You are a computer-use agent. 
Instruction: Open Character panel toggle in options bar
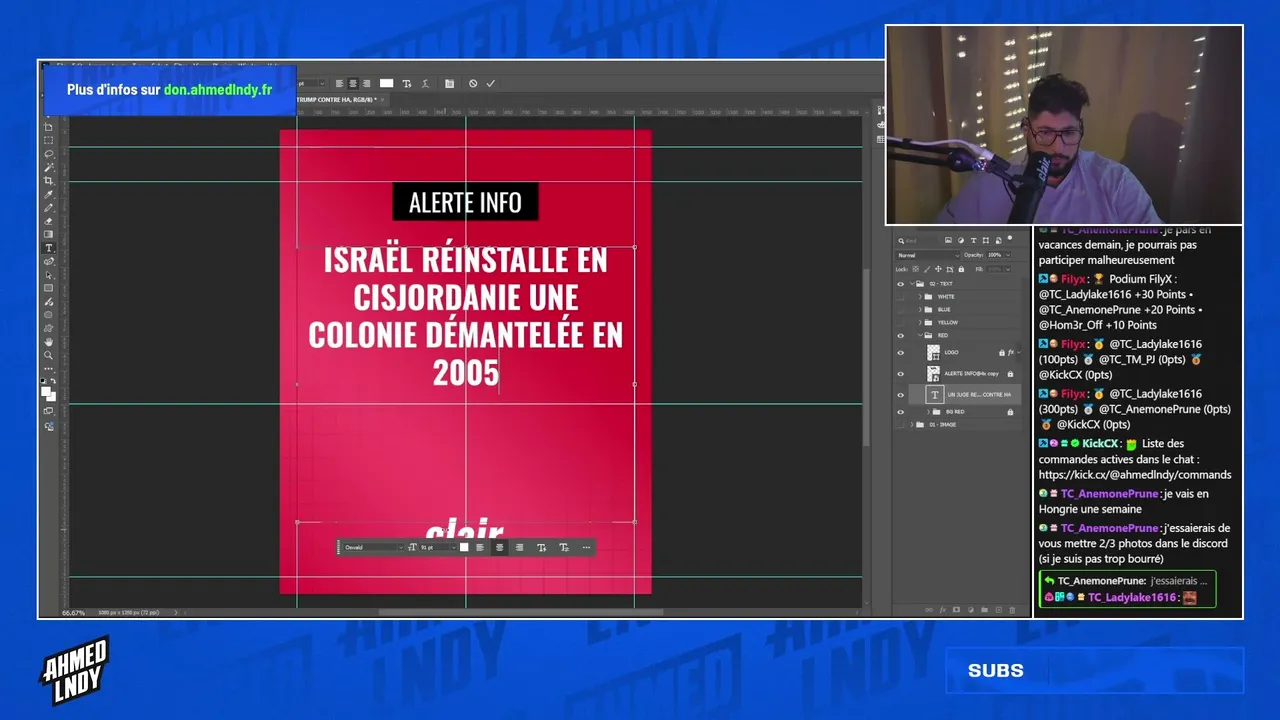pyautogui.click(x=449, y=84)
